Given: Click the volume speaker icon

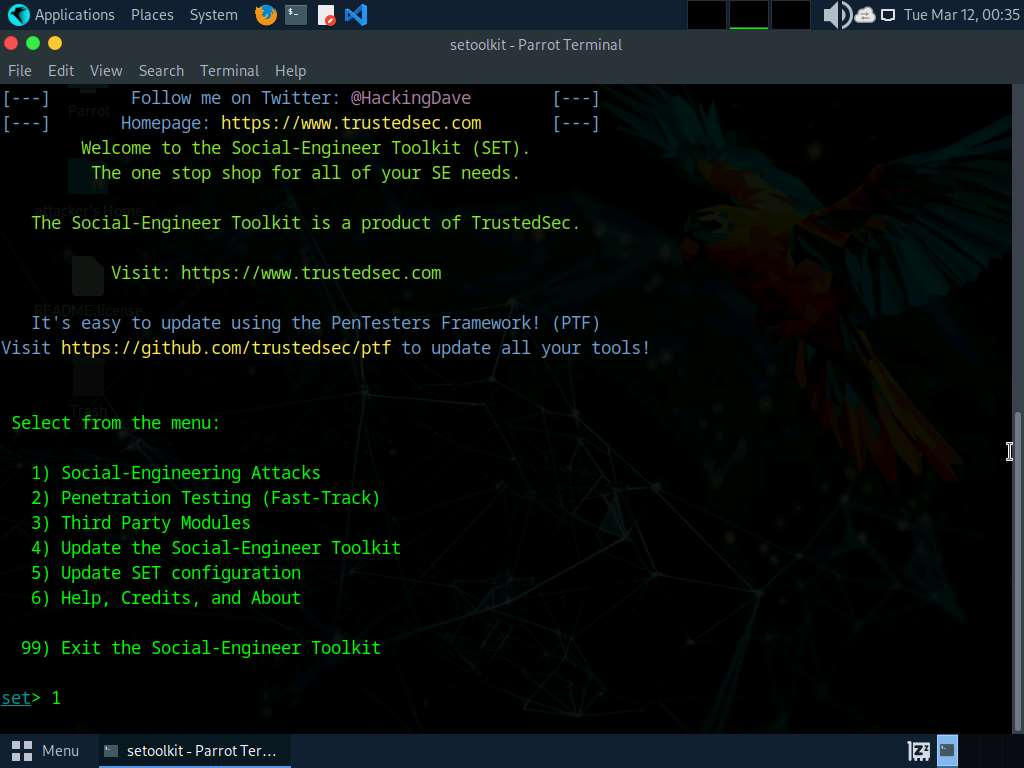Looking at the screenshot, I should click(836, 15).
